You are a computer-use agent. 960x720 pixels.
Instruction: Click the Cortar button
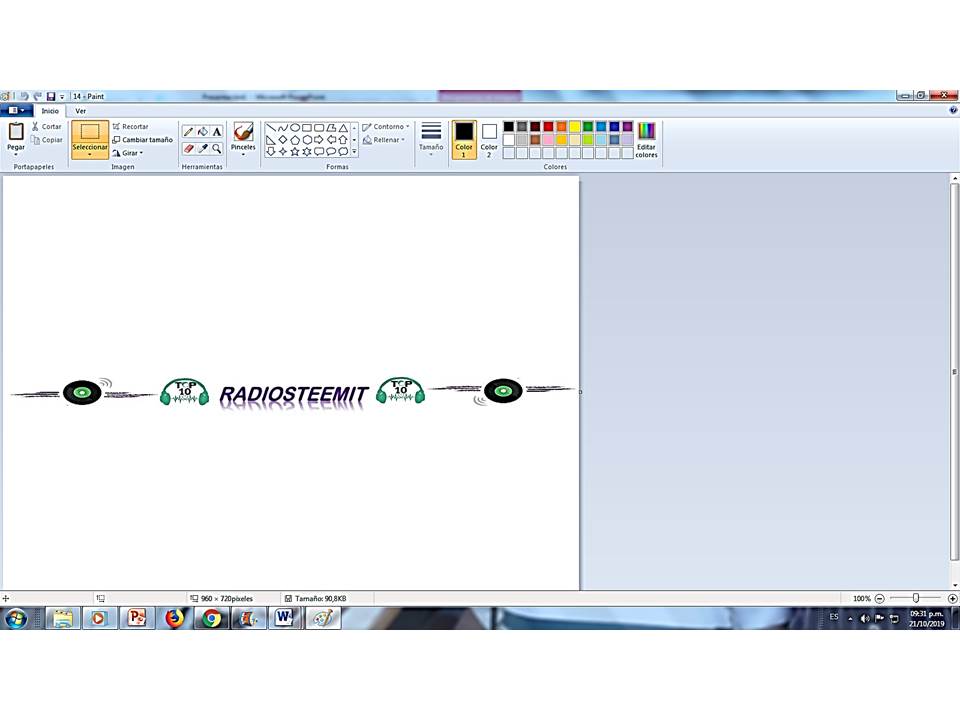(x=47, y=126)
